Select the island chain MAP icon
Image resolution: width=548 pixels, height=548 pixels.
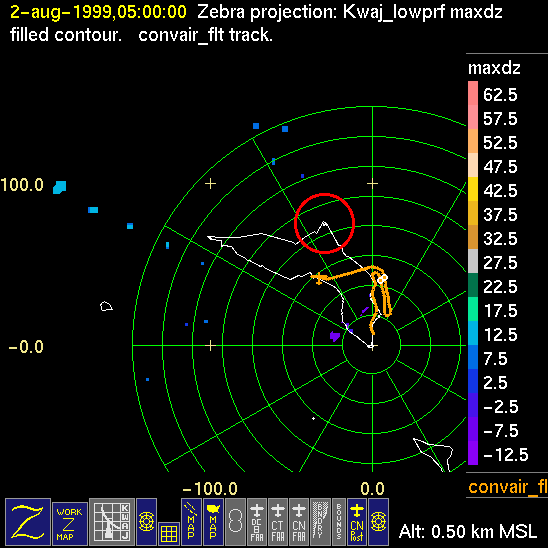pyautogui.click(x=191, y=521)
